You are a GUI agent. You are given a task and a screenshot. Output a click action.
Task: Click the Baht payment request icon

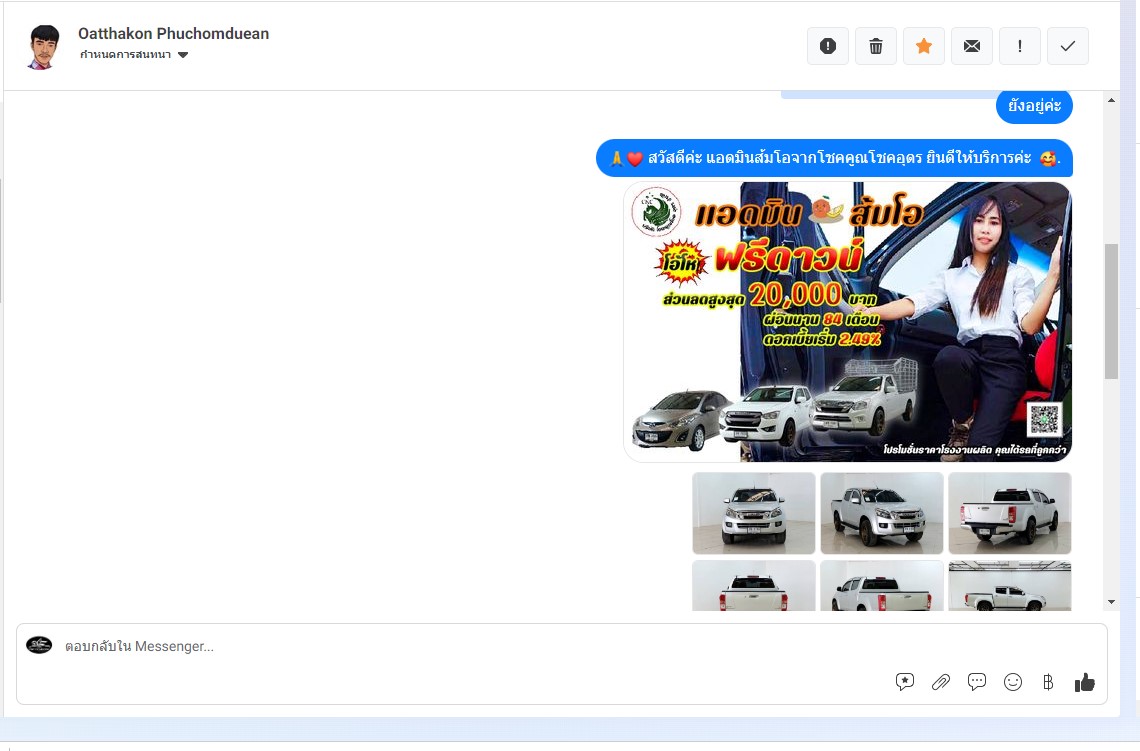pyautogui.click(x=1048, y=682)
